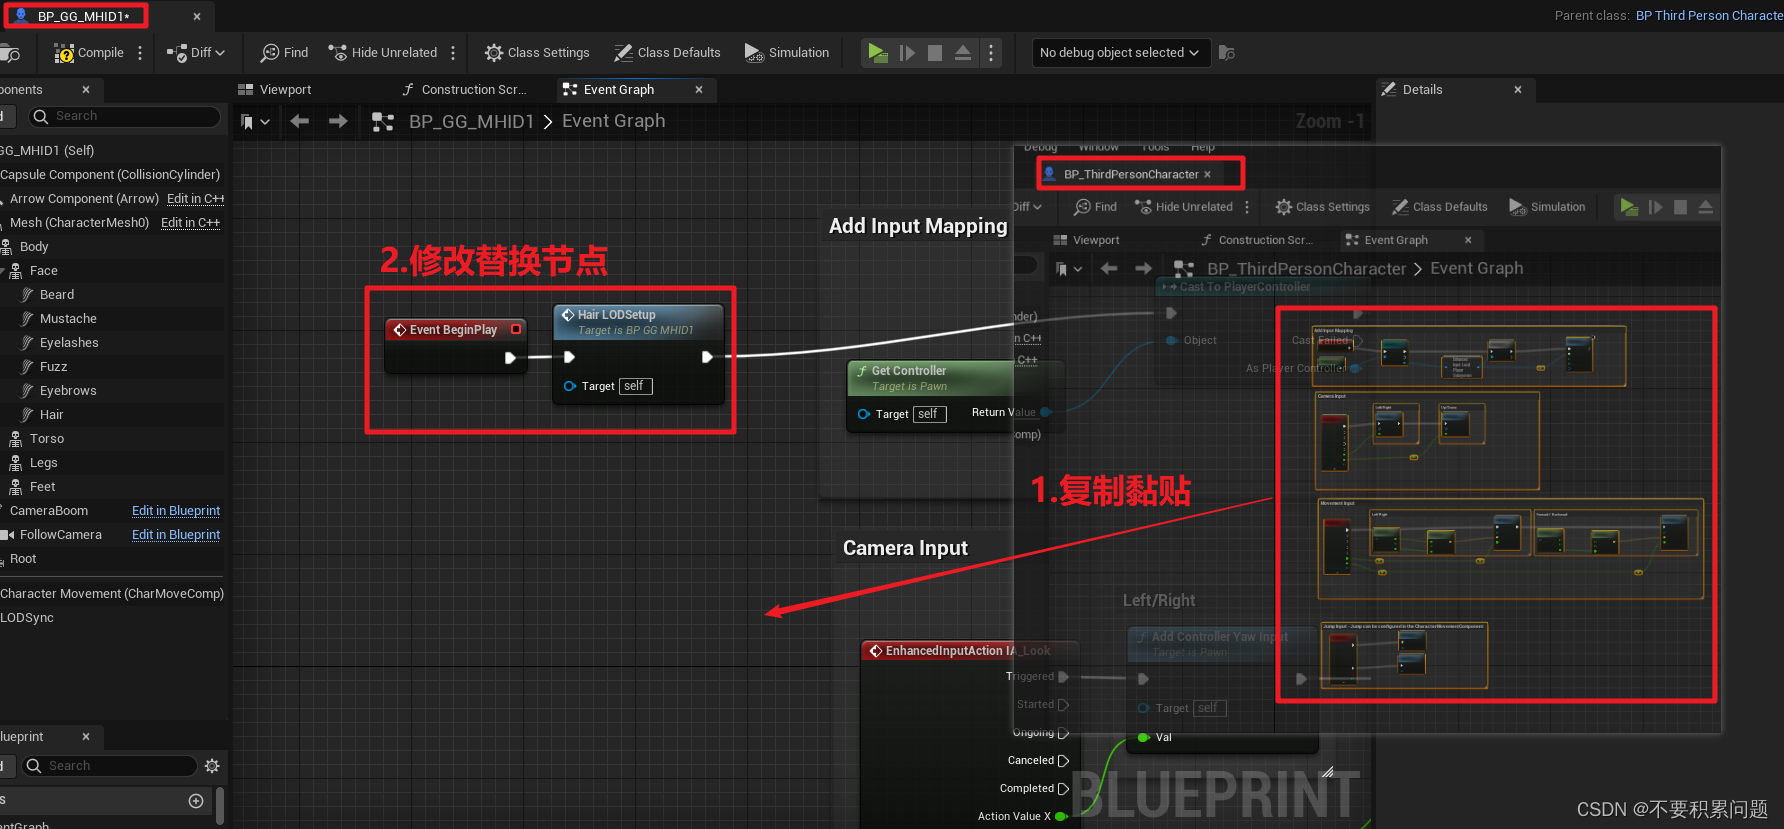This screenshot has width=1784, height=829.
Task: Click the Event BeginPlay node
Action: (455, 345)
